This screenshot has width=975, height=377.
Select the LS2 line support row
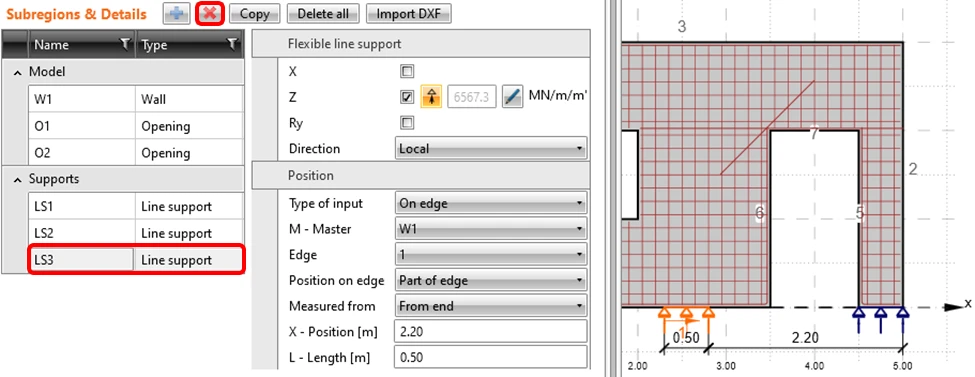click(x=135, y=233)
